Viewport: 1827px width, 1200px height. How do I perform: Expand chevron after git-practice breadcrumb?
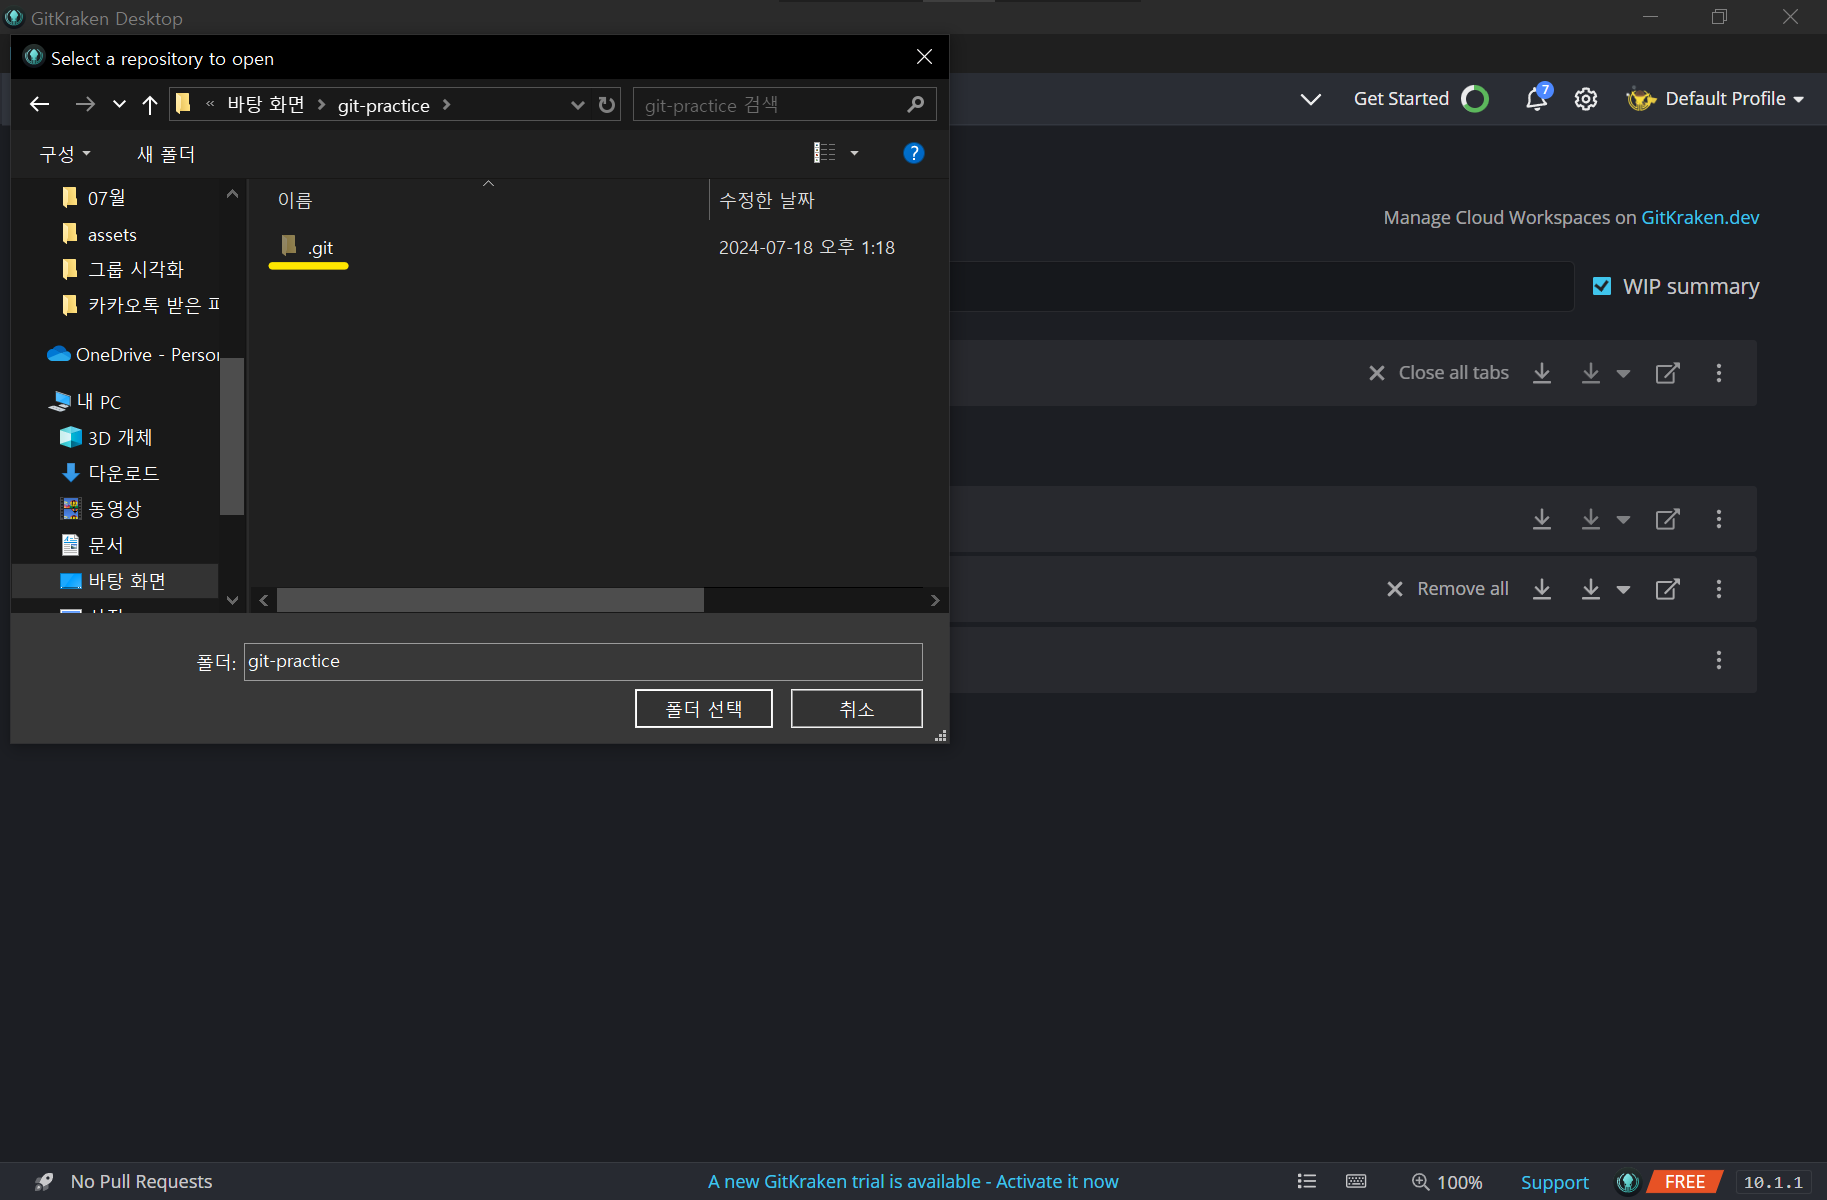pyautogui.click(x=446, y=104)
